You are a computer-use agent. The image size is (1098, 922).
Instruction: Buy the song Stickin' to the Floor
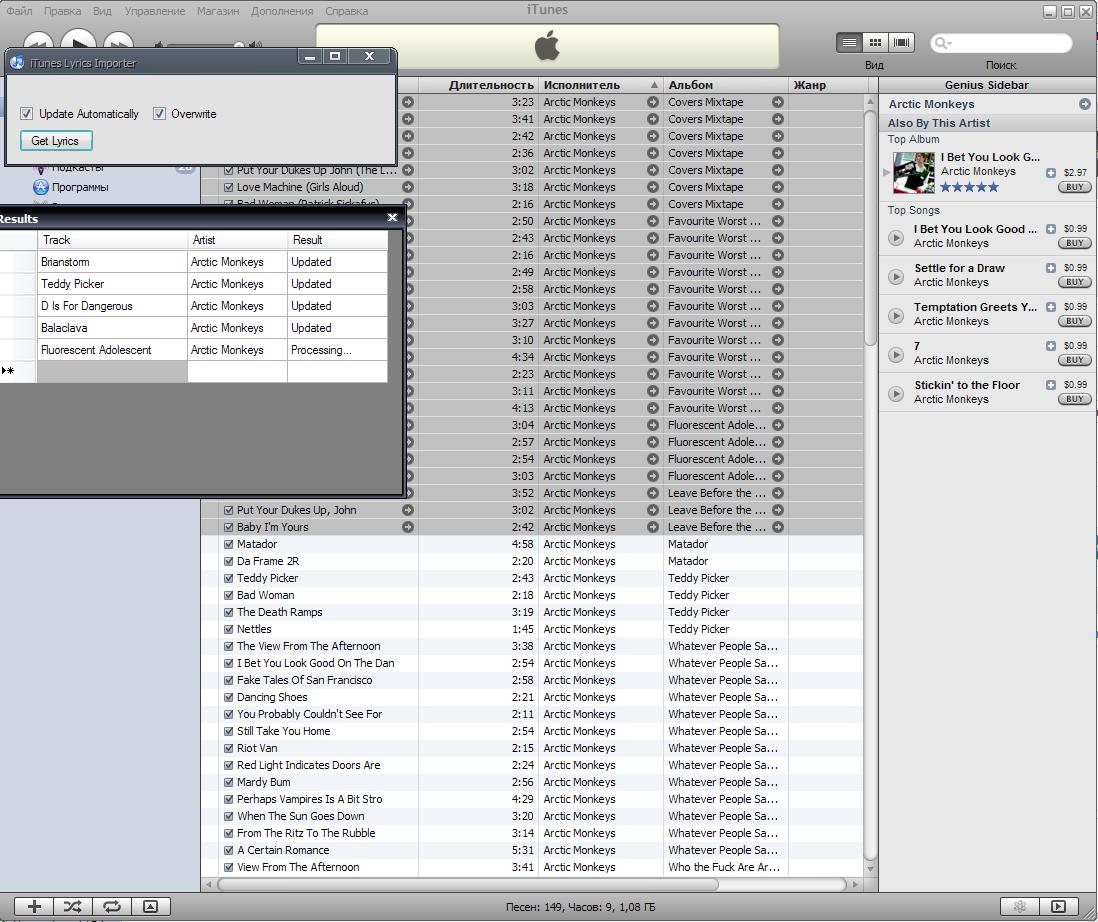pyautogui.click(x=1075, y=399)
